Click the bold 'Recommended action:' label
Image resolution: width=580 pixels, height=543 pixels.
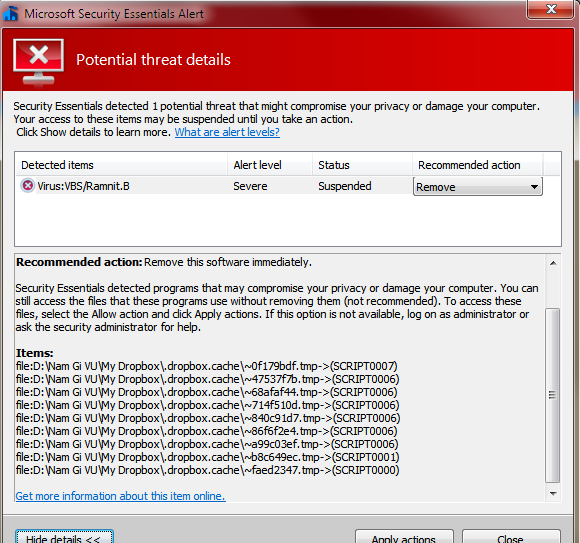coord(79,262)
